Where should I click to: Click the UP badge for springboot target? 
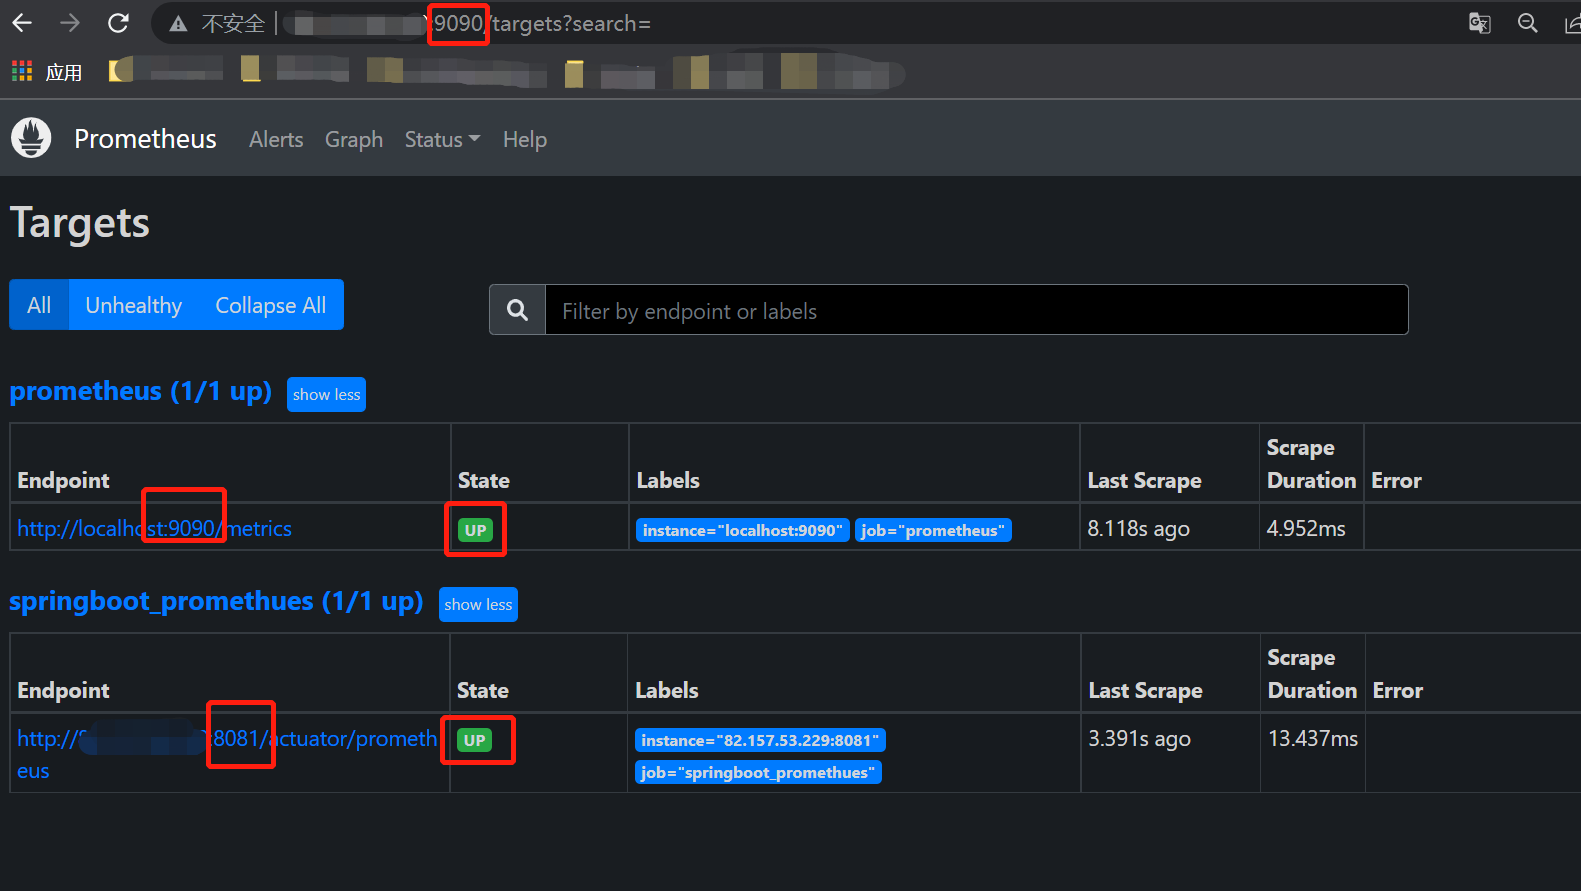click(475, 740)
